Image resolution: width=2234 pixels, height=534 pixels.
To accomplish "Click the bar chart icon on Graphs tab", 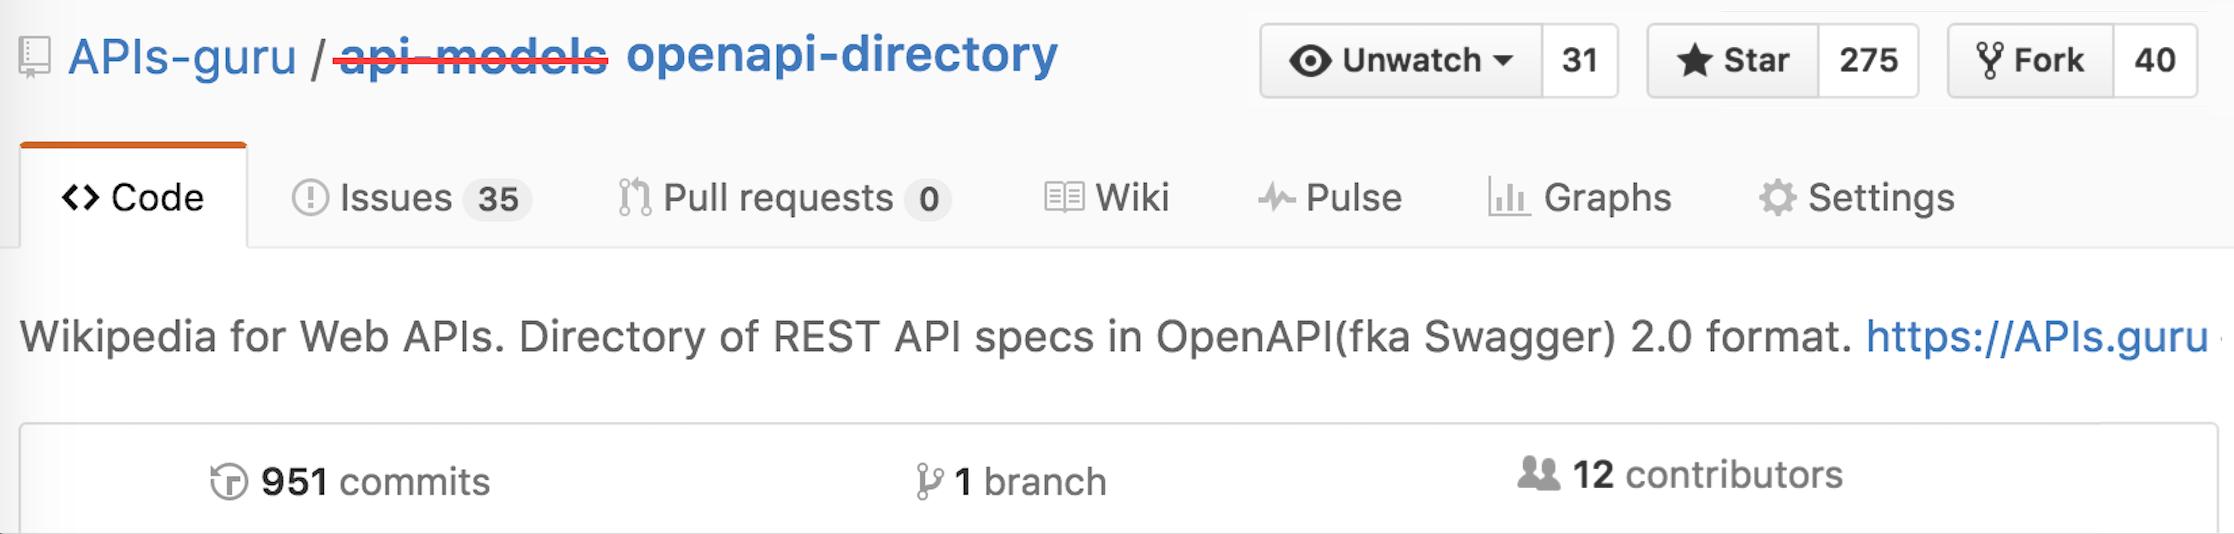I will [x=1508, y=197].
